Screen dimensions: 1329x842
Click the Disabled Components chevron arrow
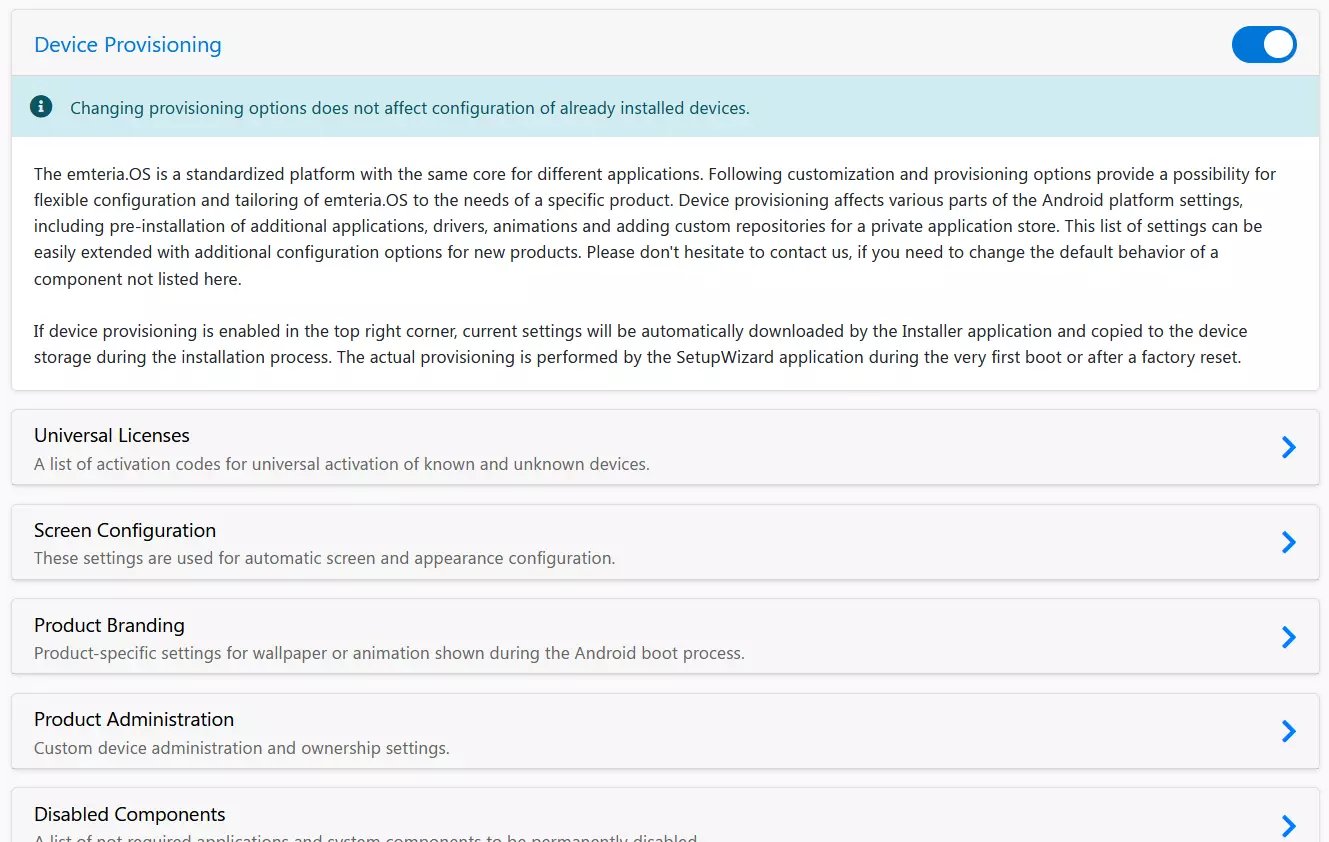pyautogui.click(x=1289, y=826)
